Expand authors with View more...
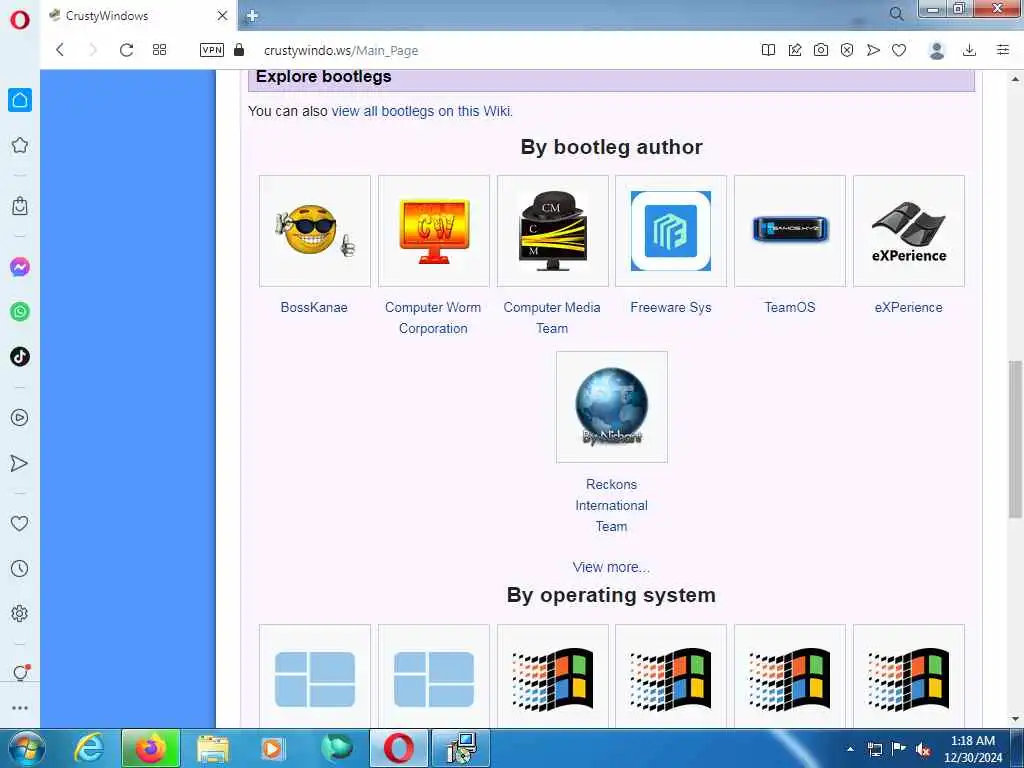 (611, 567)
